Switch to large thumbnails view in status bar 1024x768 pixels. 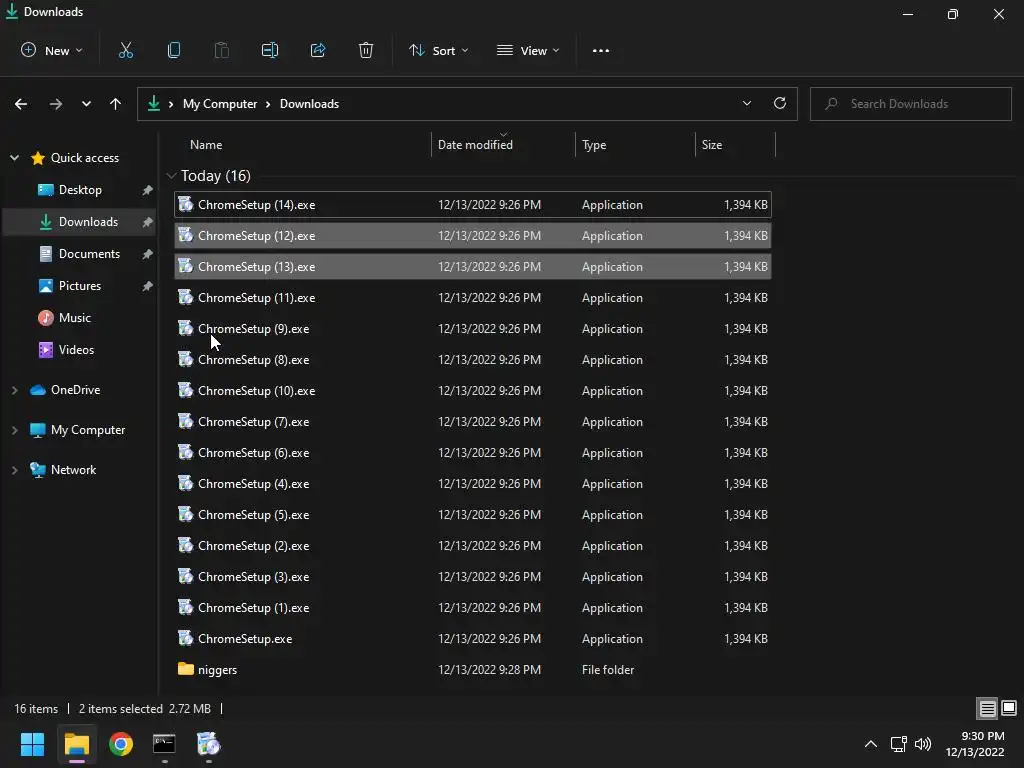click(1009, 708)
